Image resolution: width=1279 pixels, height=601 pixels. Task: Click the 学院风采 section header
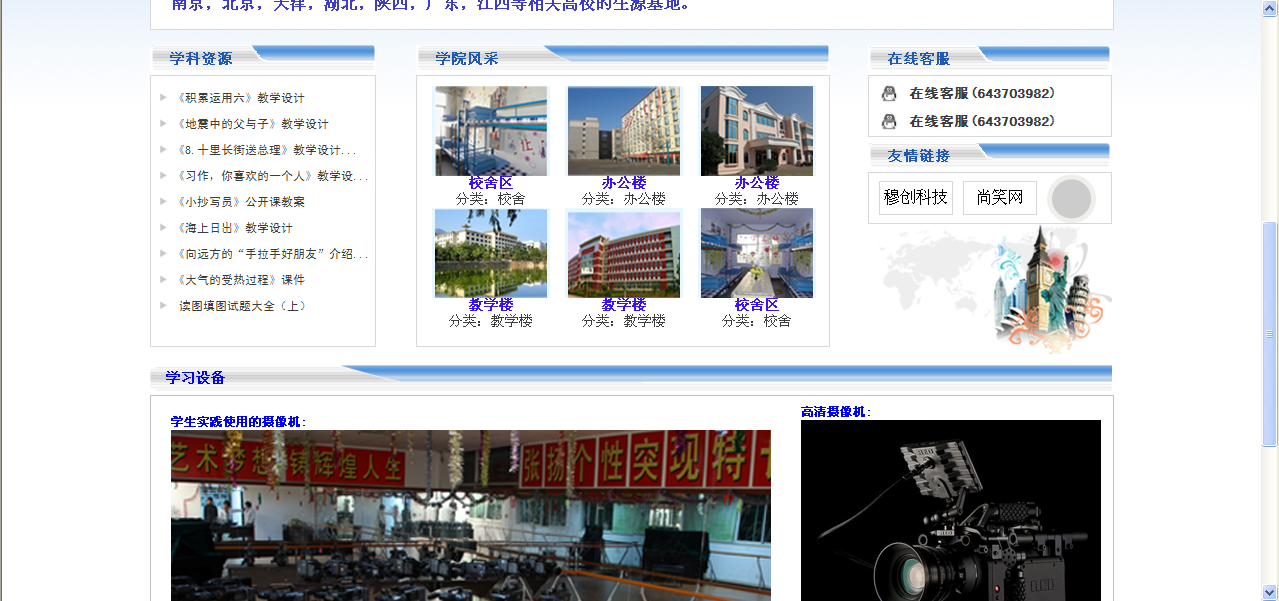point(466,59)
